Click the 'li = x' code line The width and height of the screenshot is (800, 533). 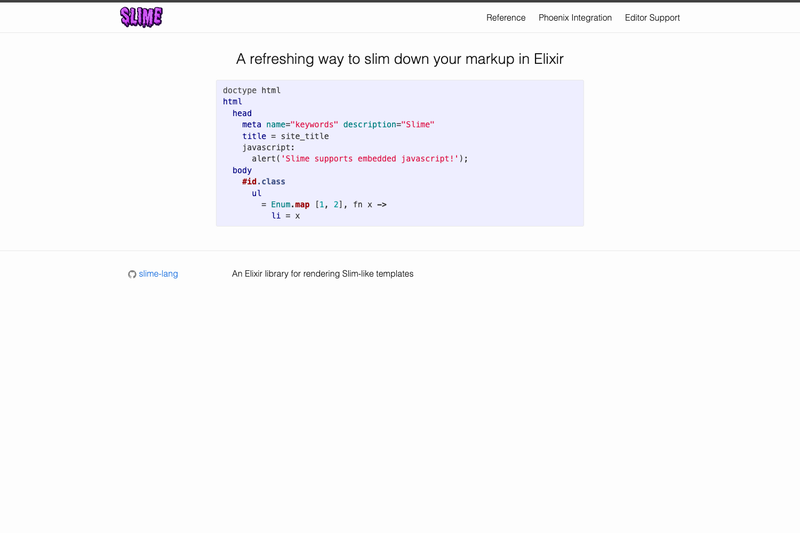point(286,216)
